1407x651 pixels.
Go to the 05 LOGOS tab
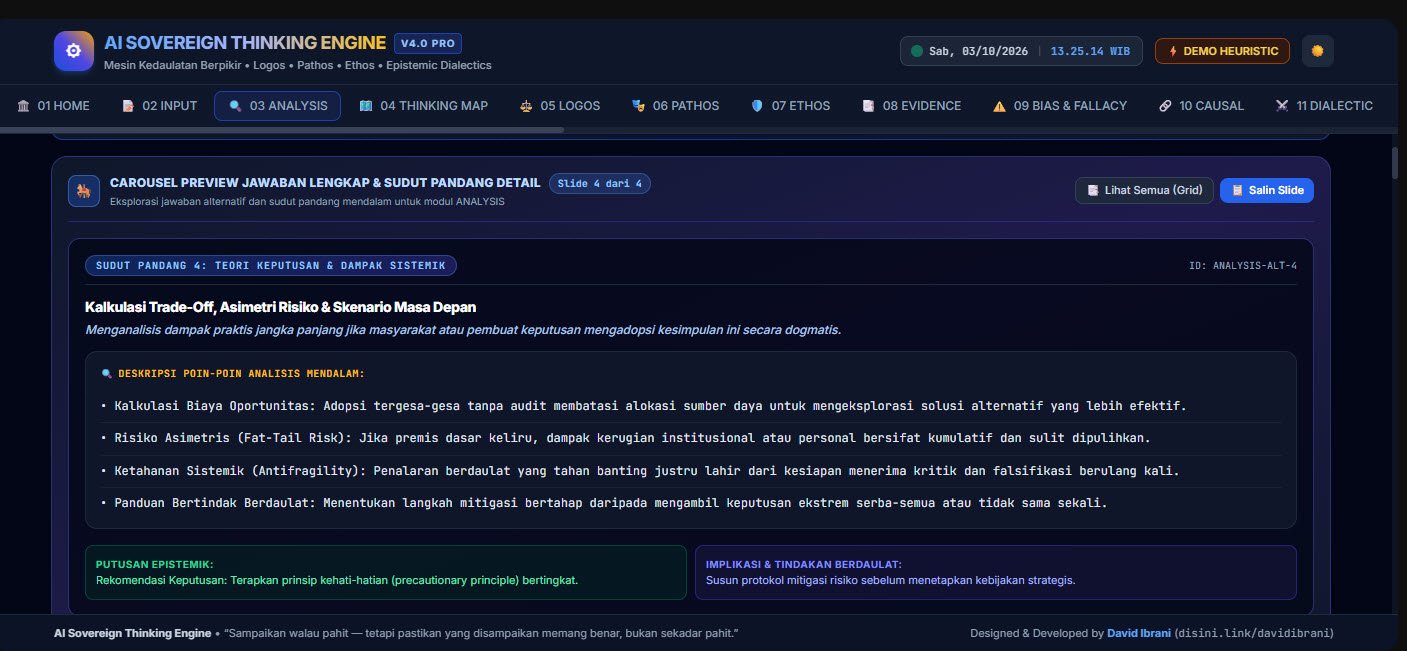[561, 106]
